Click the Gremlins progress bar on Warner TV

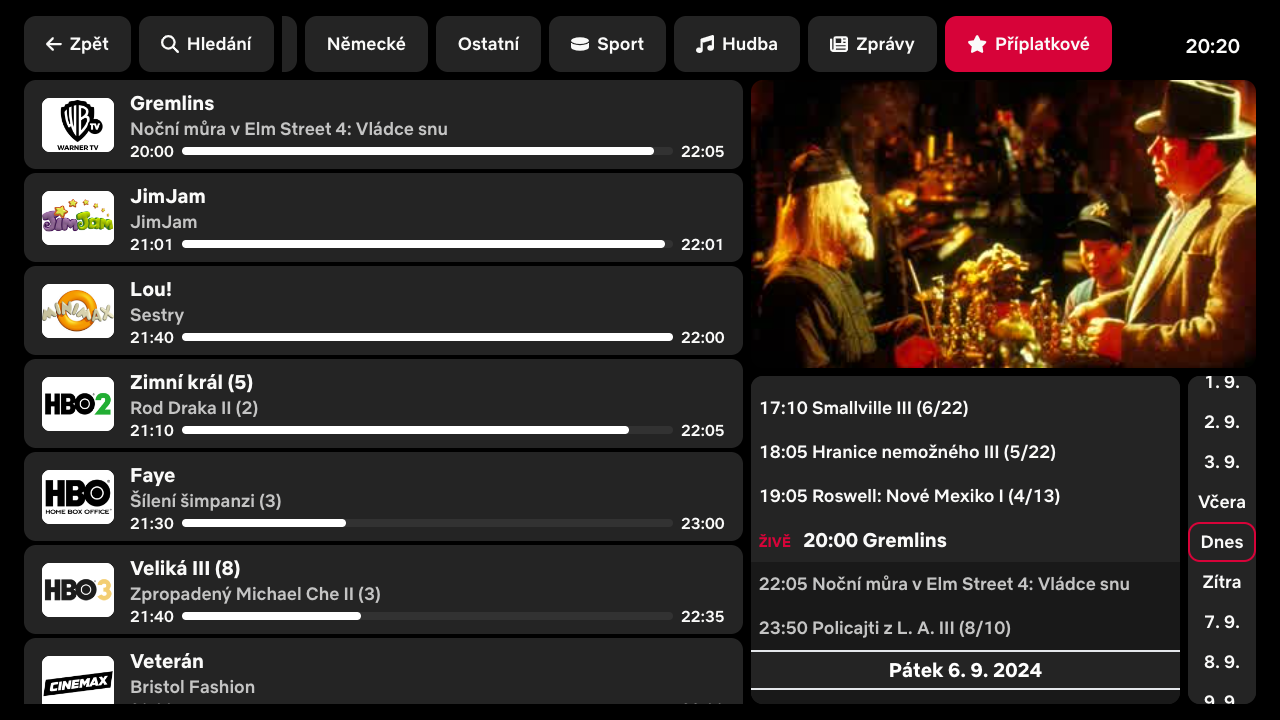pyautogui.click(x=427, y=151)
